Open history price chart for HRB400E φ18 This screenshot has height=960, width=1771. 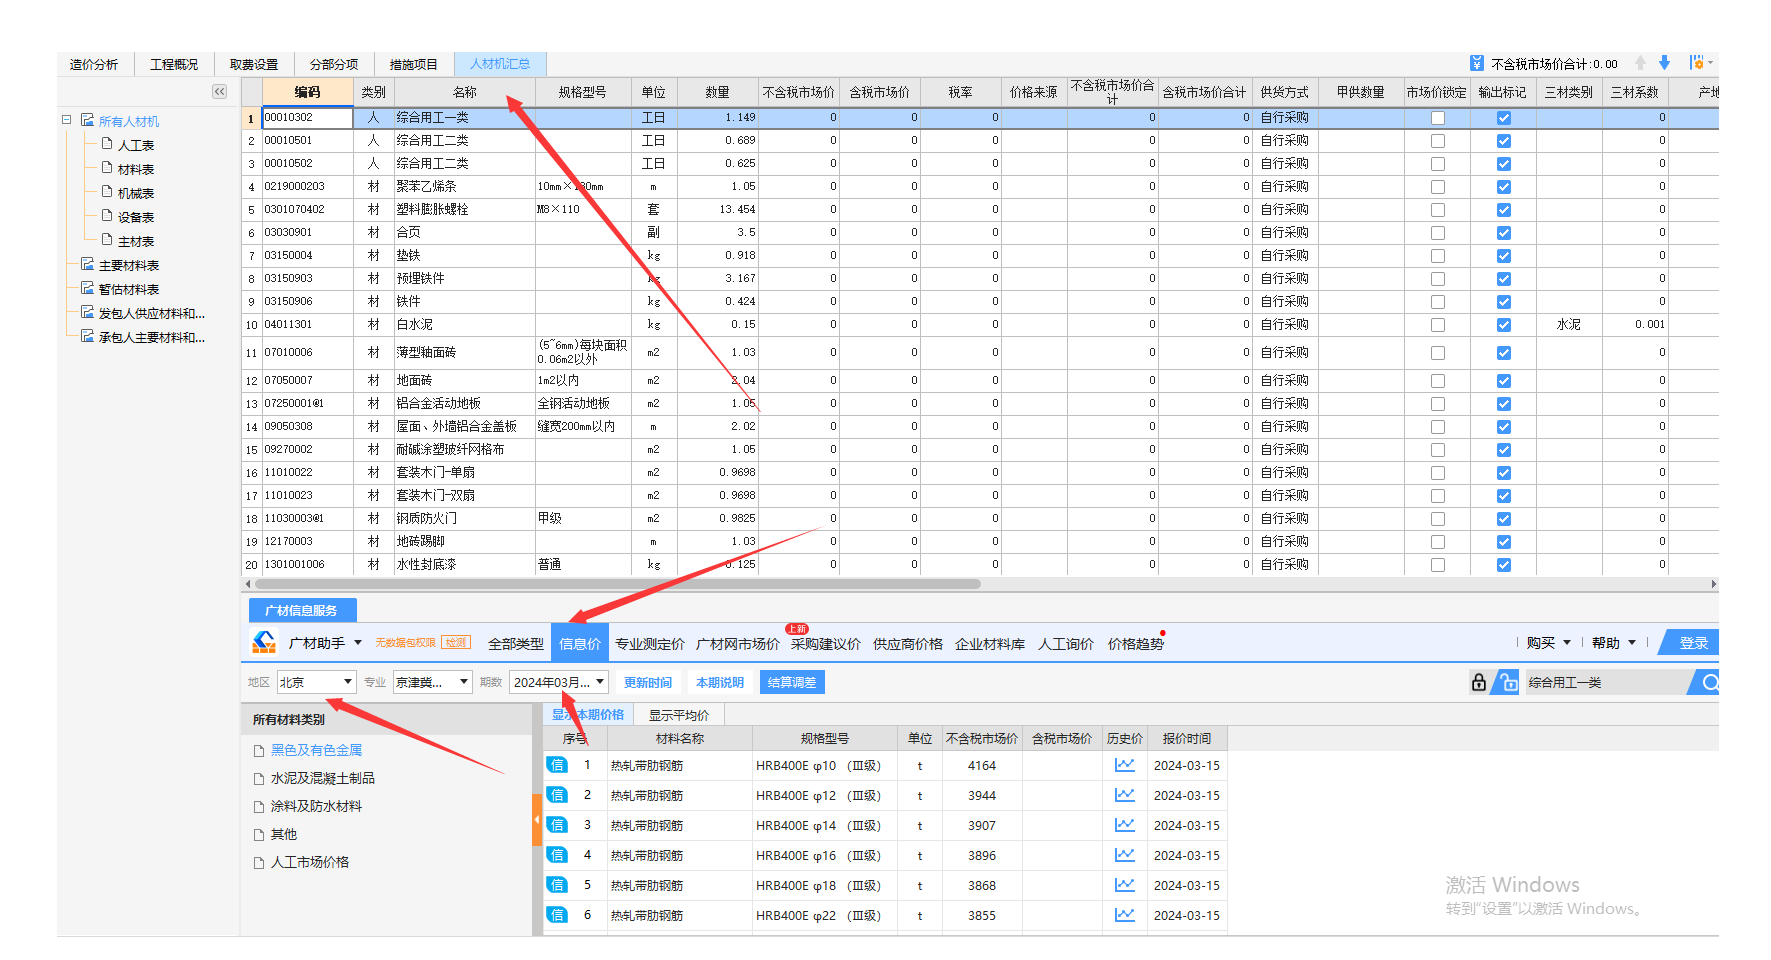pos(1125,885)
